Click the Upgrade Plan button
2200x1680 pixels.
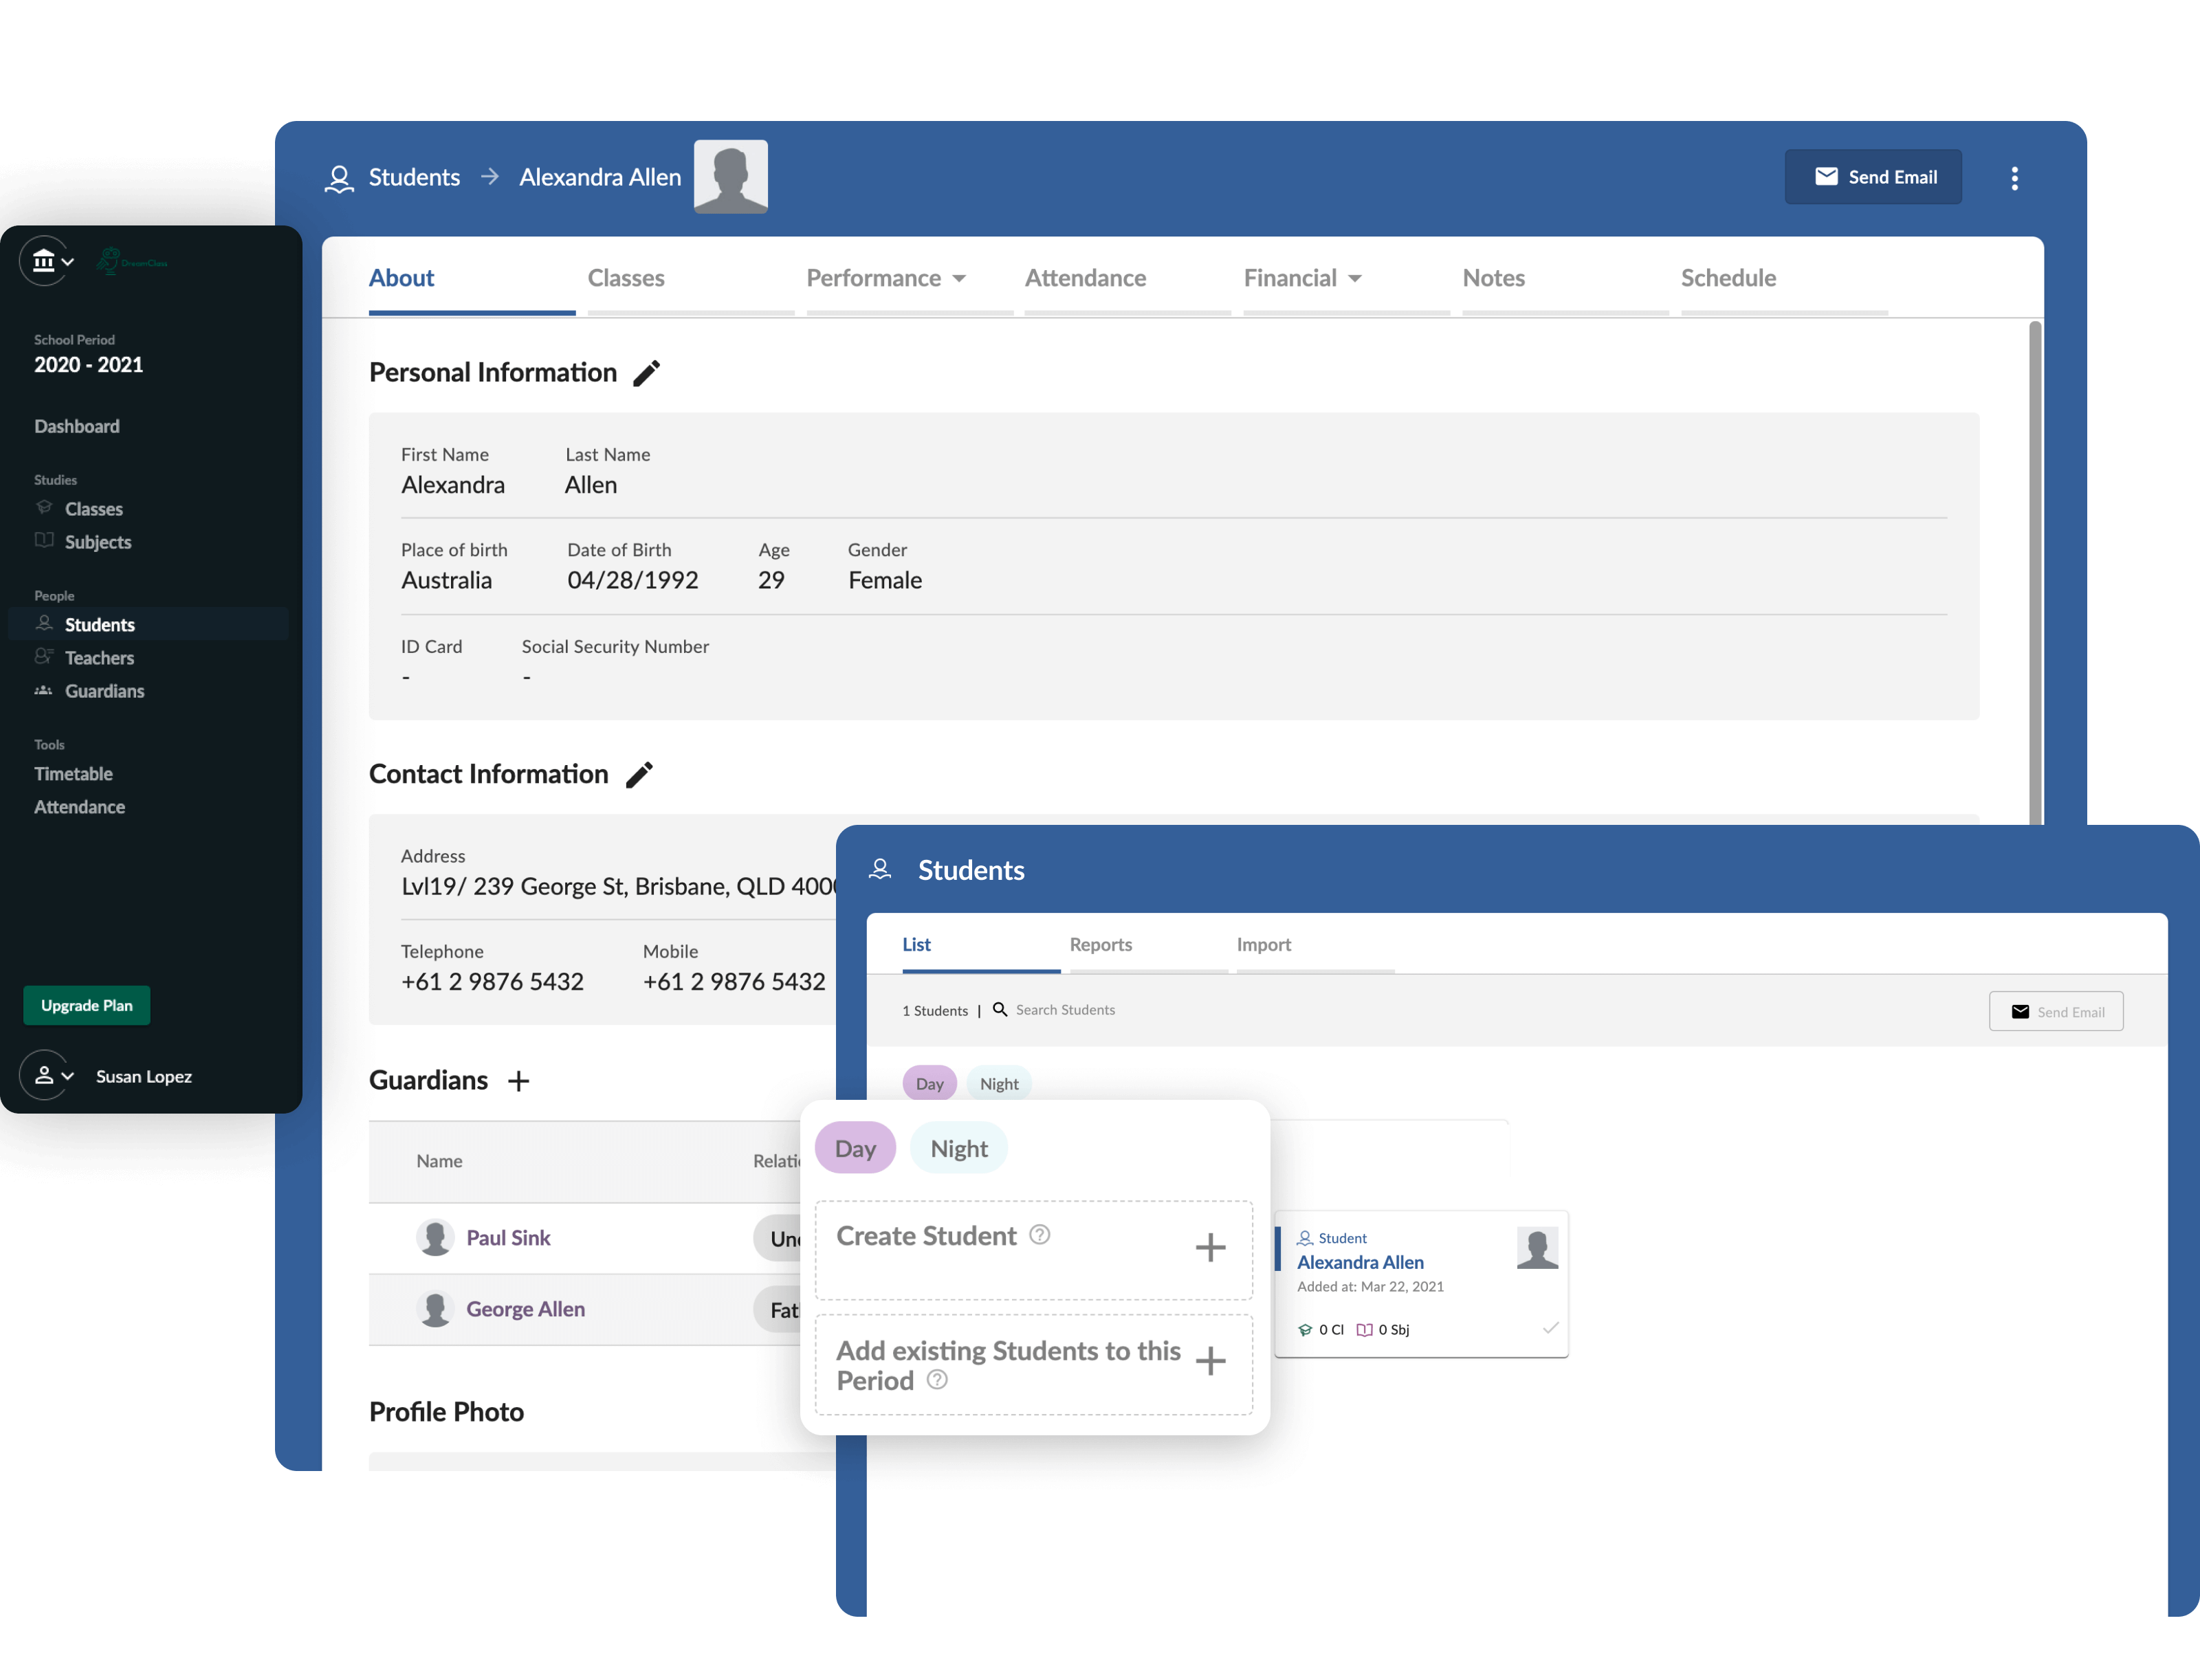(x=87, y=1005)
